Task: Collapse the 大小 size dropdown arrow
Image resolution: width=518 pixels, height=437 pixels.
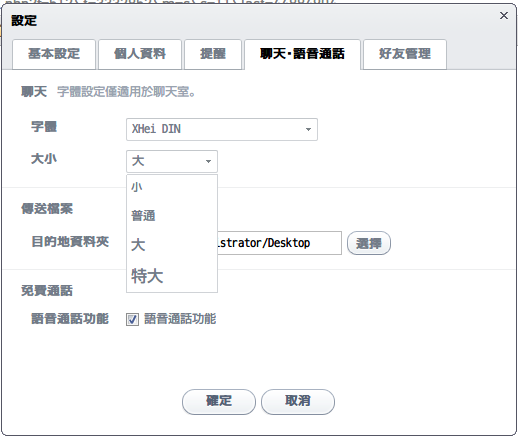Action: pos(208,161)
